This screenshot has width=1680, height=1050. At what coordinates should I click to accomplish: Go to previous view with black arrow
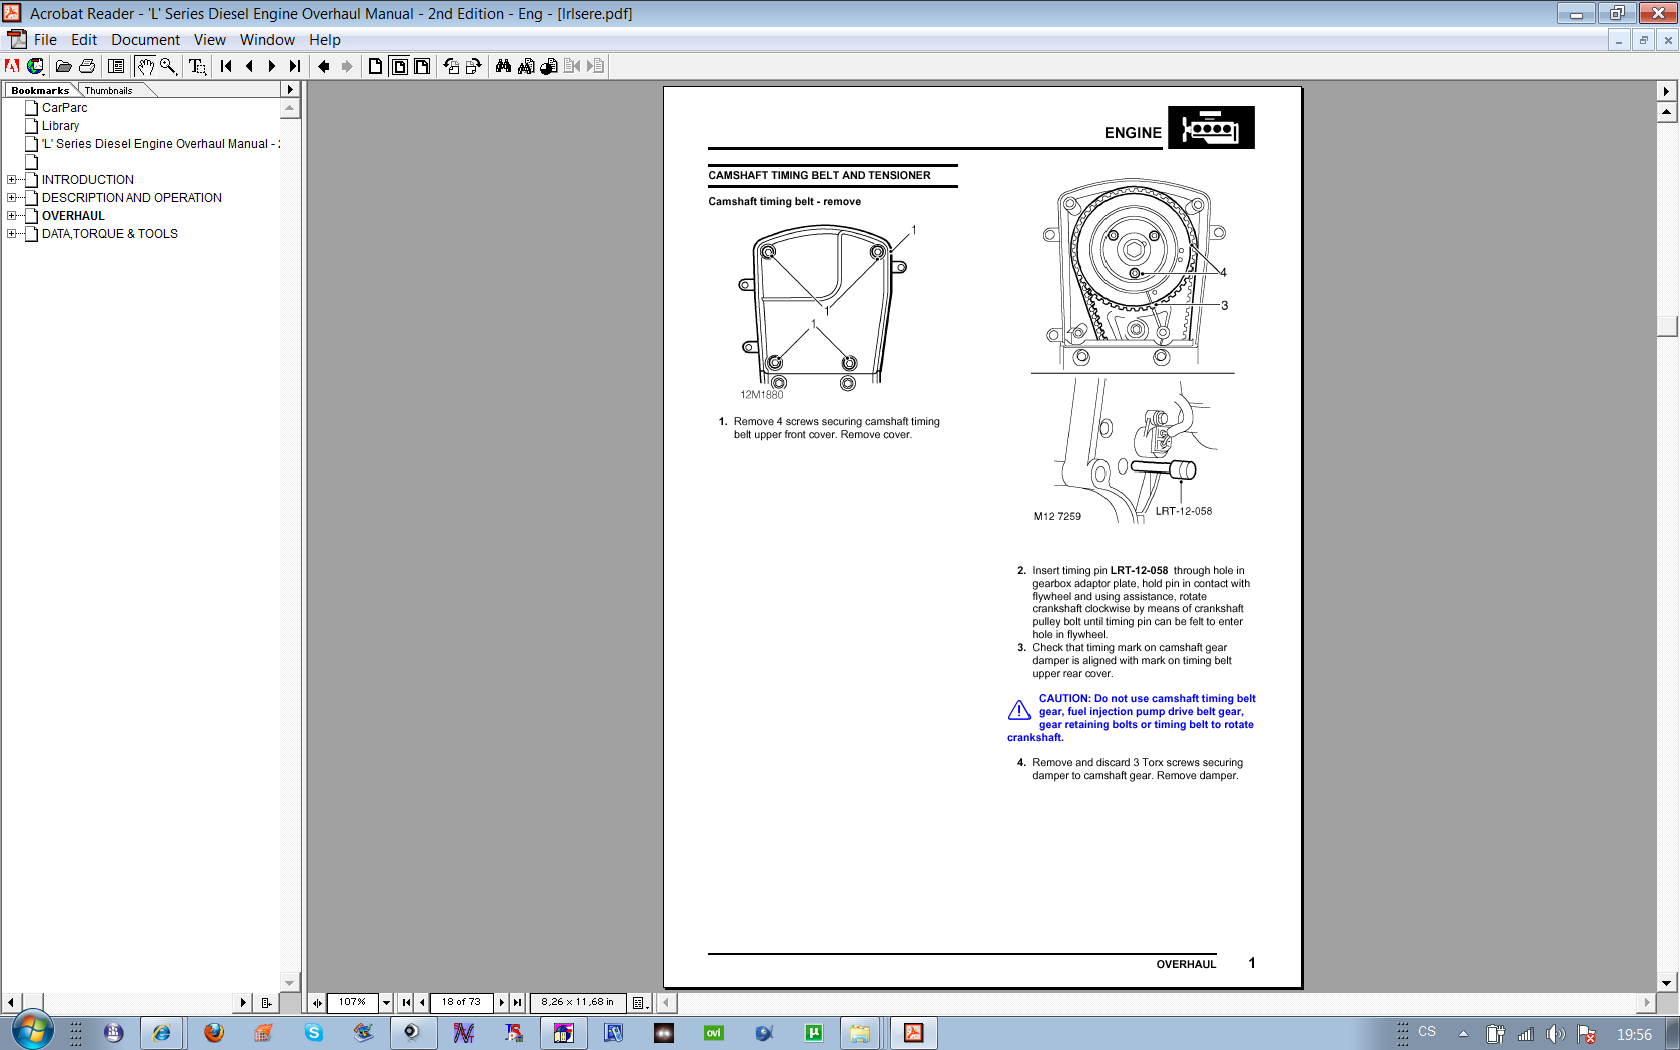pyautogui.click(x=323, y=66)
